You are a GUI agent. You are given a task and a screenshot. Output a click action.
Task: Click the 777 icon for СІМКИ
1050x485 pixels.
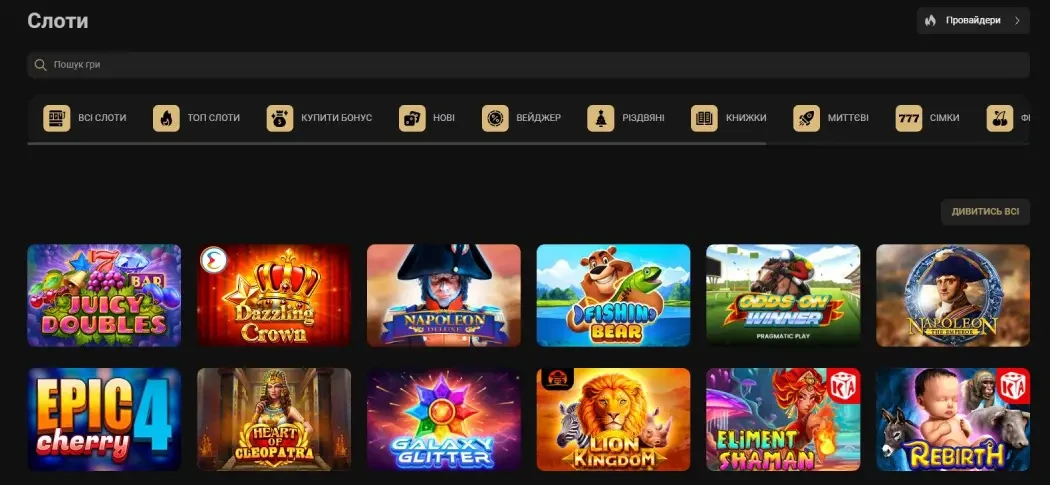point(909,118)
